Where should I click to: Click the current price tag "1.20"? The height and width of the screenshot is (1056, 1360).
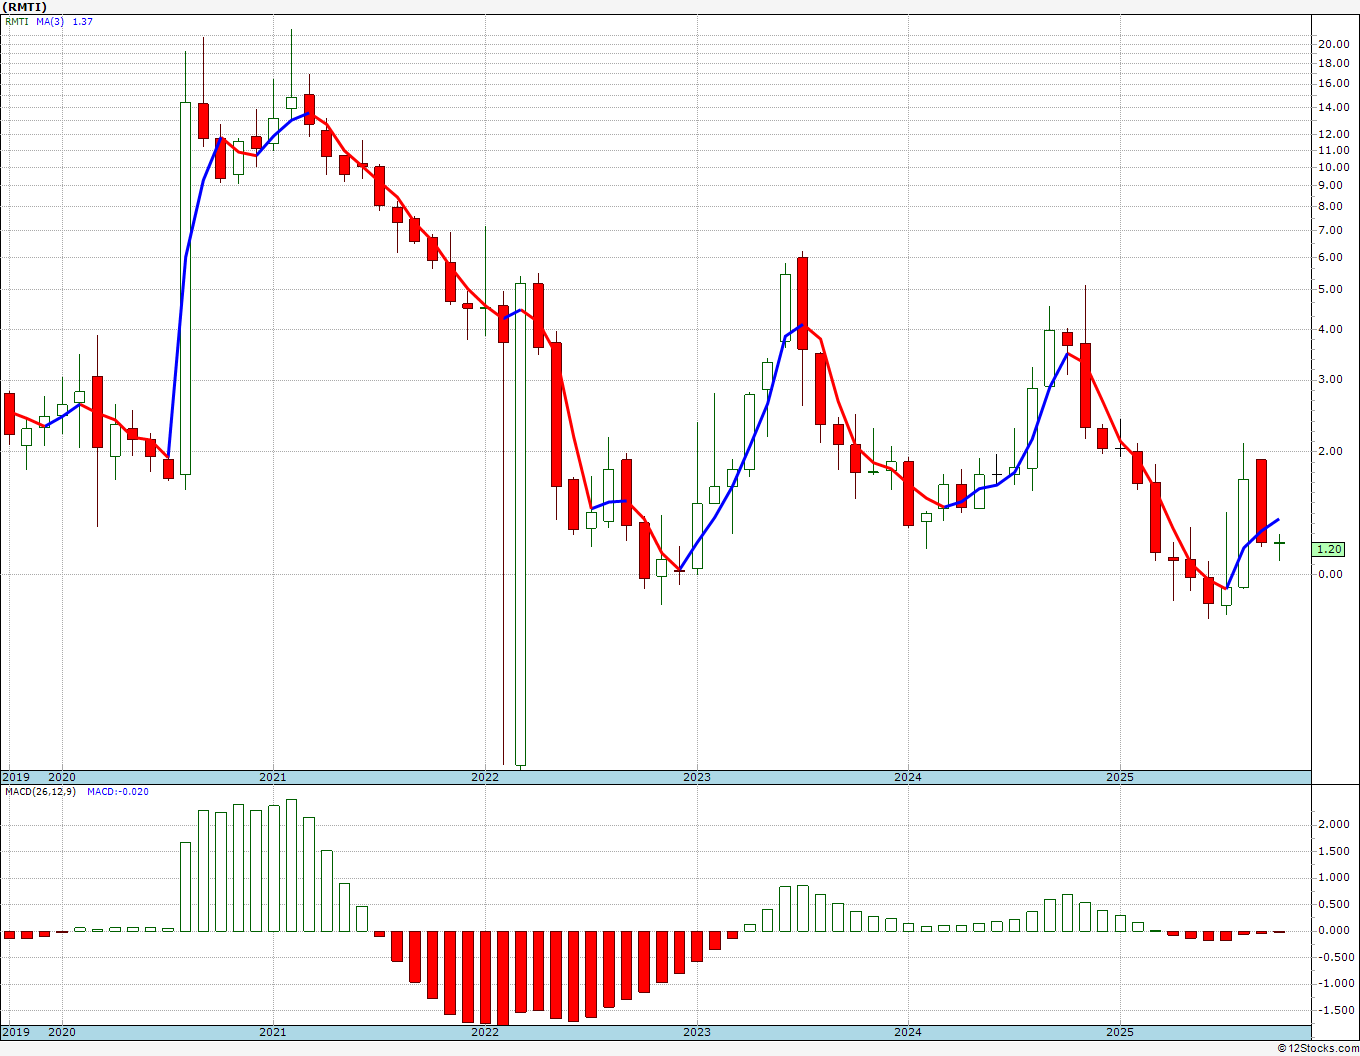pos(1329,549)
